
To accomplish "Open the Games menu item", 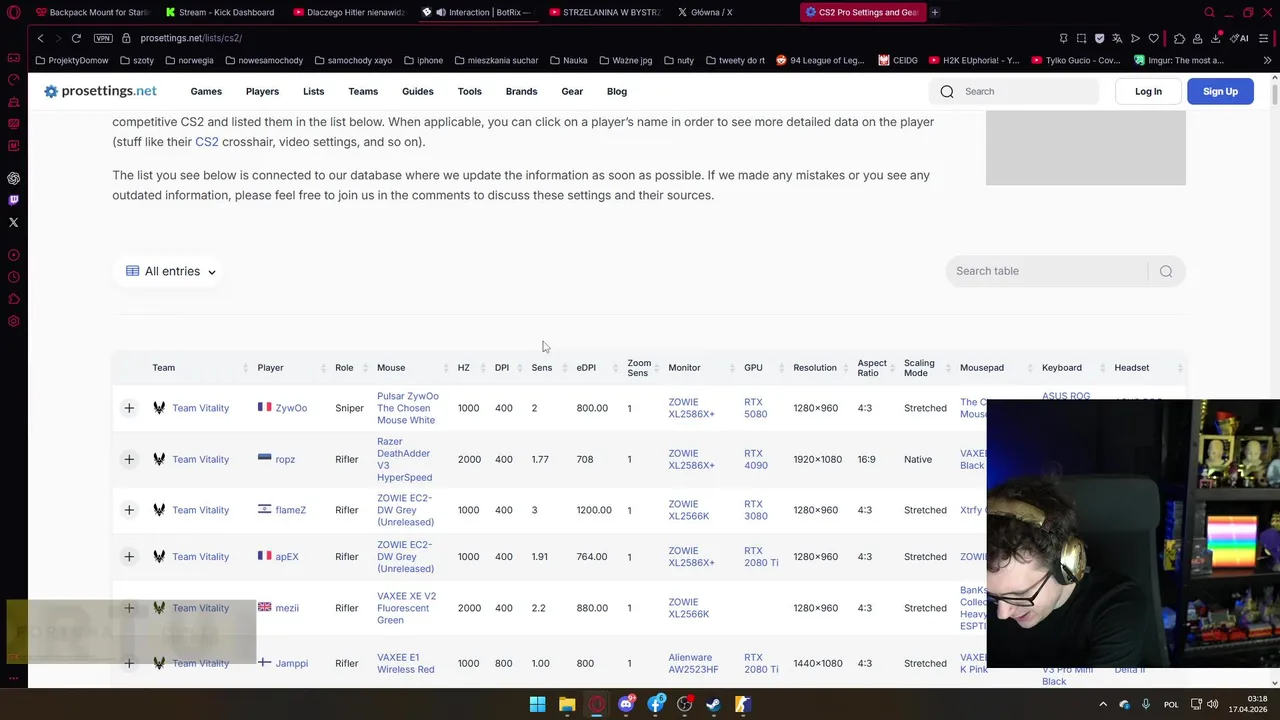I will [x=206, y=91].
